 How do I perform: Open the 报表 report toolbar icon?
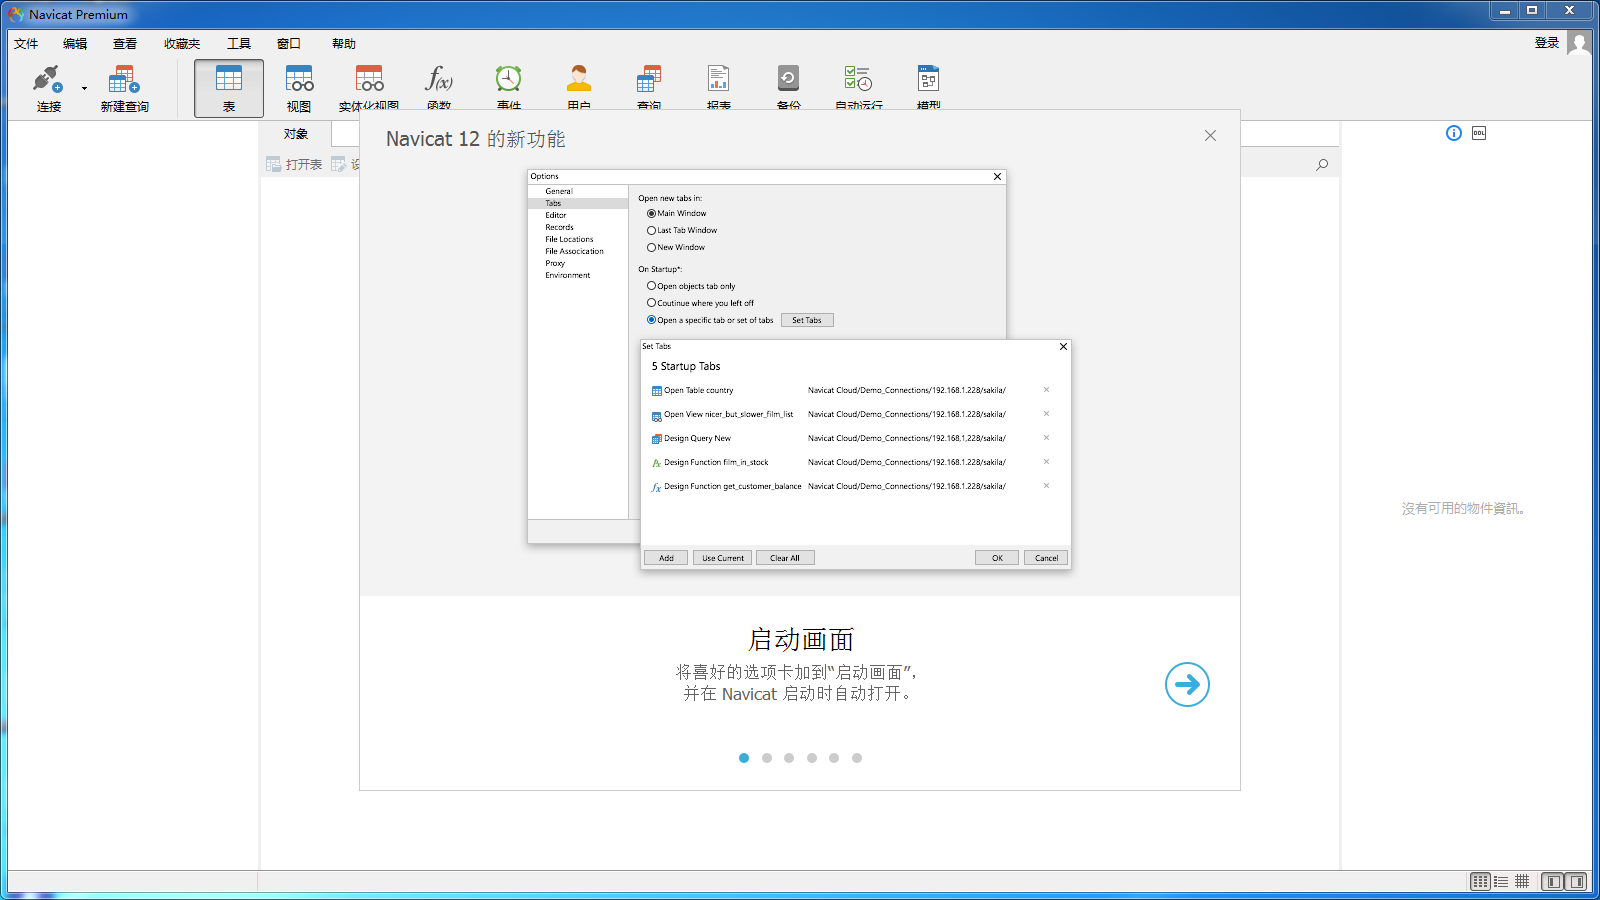719,88
